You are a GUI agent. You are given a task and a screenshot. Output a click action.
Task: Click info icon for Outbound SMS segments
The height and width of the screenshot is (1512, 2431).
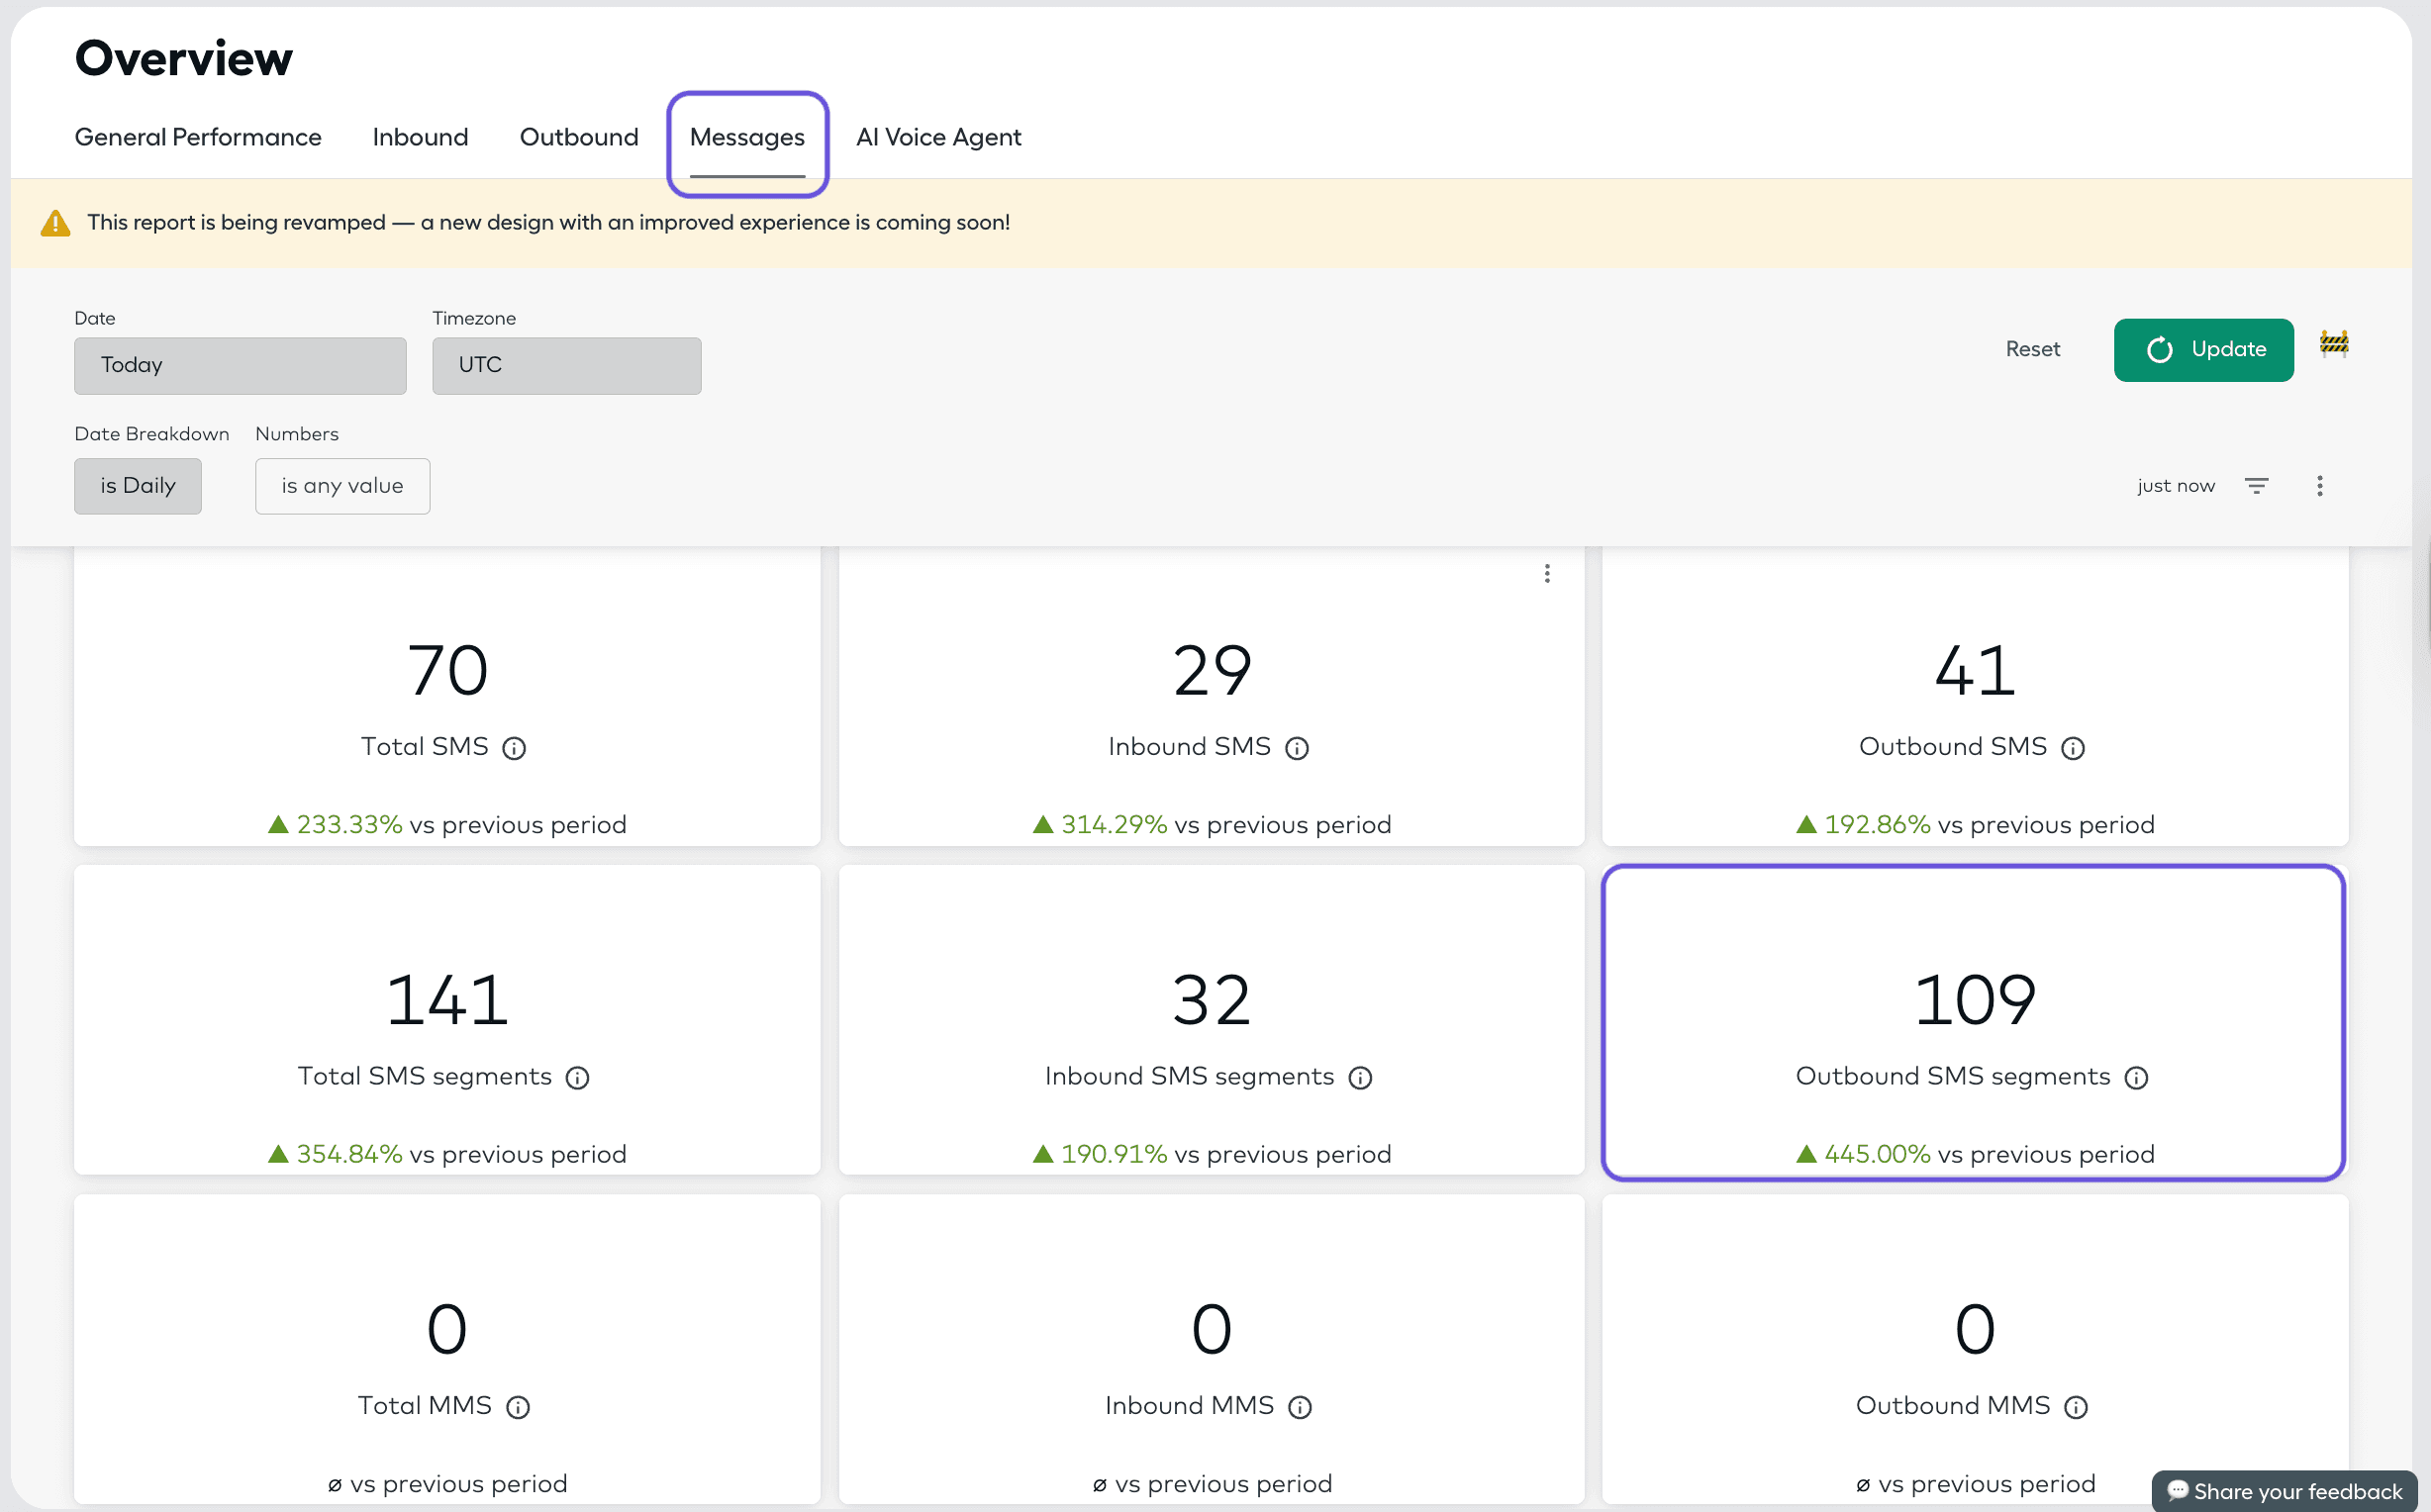[x=2136, y=1077]
